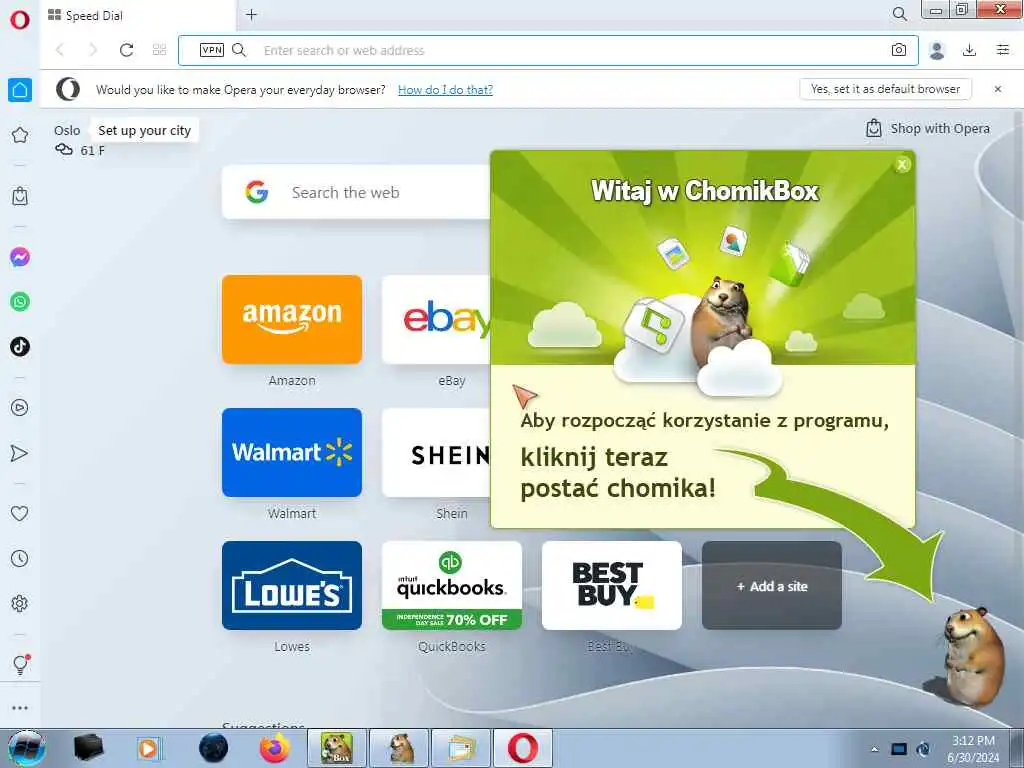Go forward with the forward arrow
This screenshot has width=1024, height=768.
coord(93,50)
